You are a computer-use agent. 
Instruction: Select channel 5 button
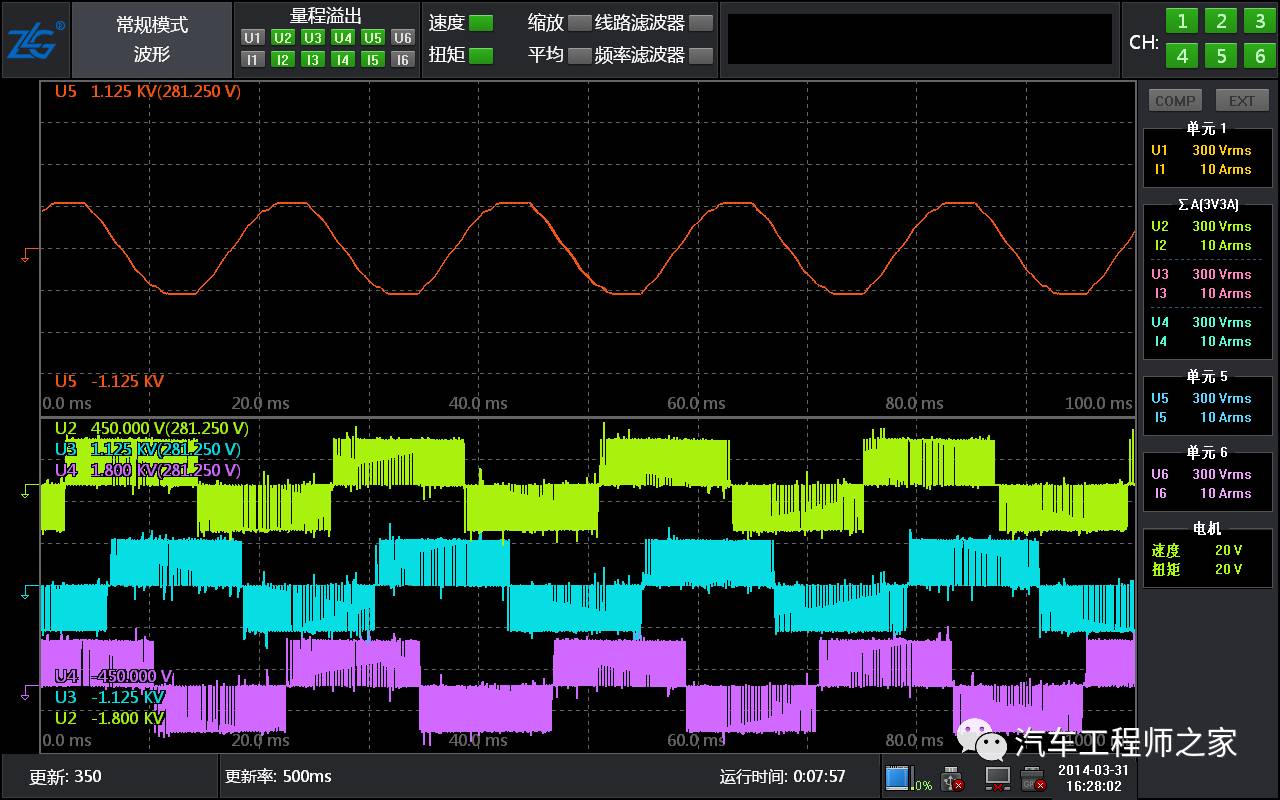point(1221,56)
